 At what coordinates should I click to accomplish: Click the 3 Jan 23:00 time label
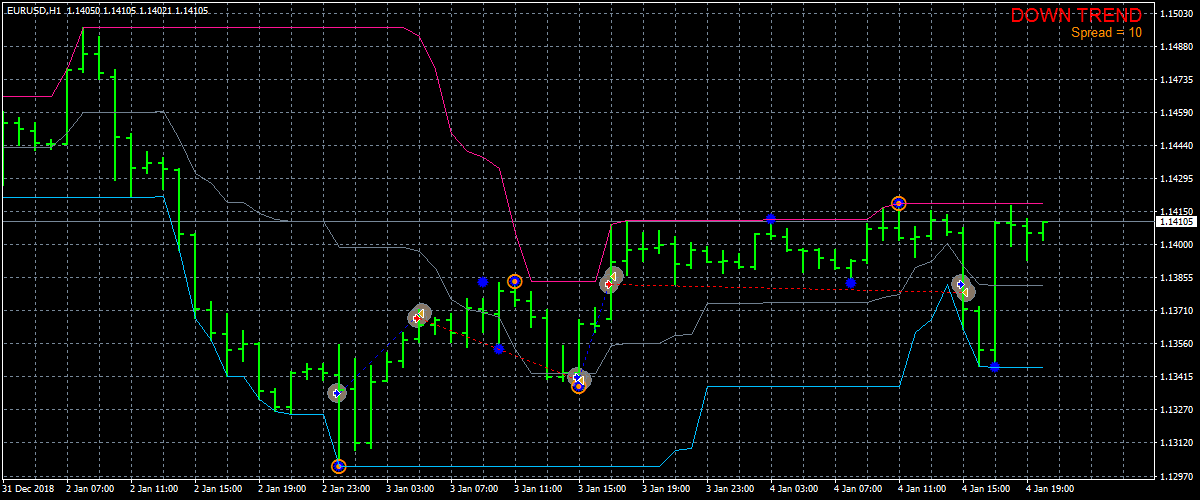coord(731,491)
